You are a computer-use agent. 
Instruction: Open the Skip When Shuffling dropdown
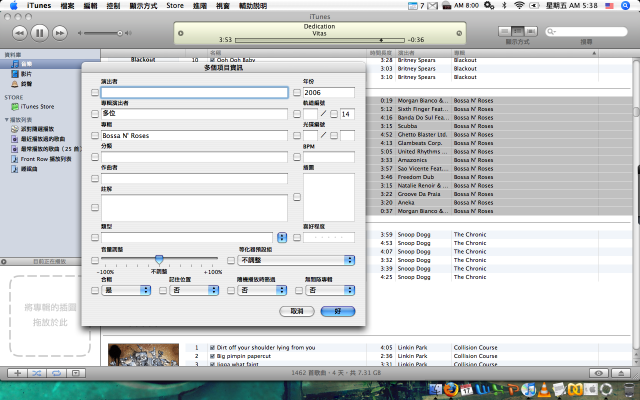262,290
